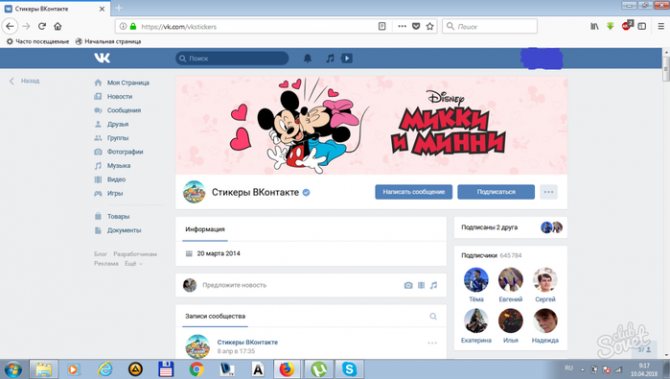Open the VK notifications bell
This screenshot has width=670, height=379.
[307, 59]
